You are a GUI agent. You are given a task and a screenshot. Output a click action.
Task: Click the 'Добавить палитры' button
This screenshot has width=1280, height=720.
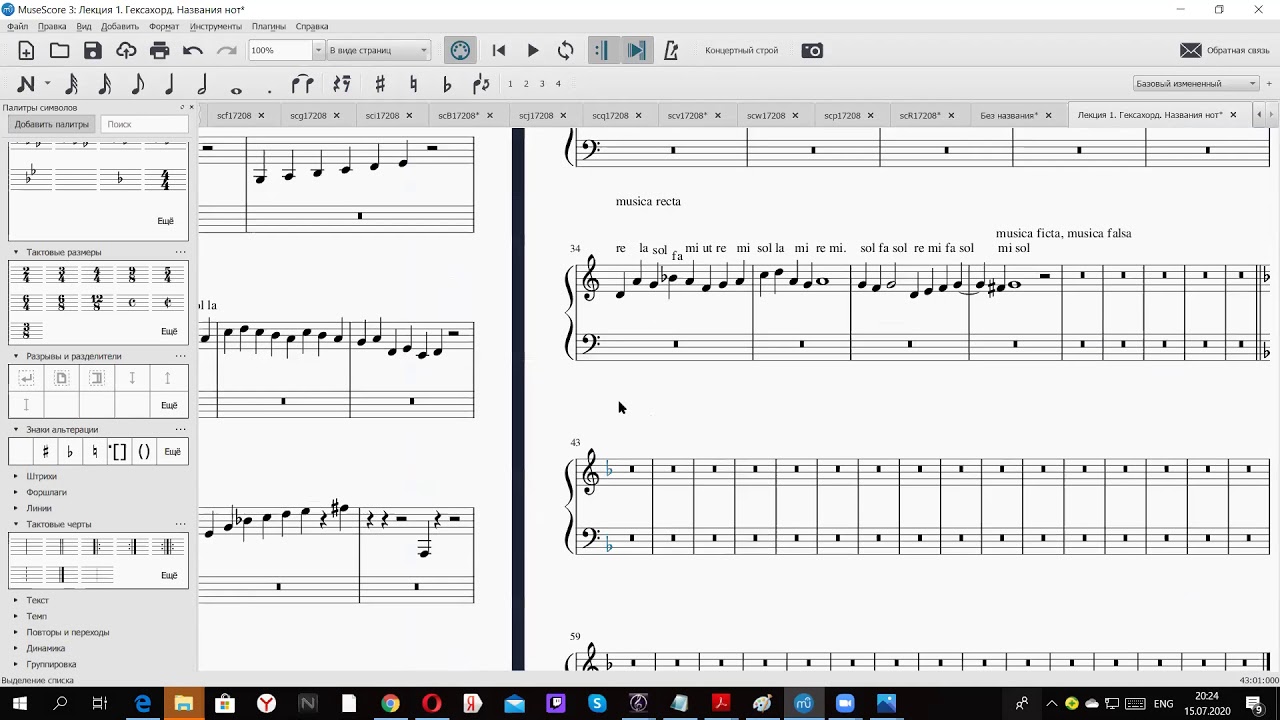tap(51, 124)
